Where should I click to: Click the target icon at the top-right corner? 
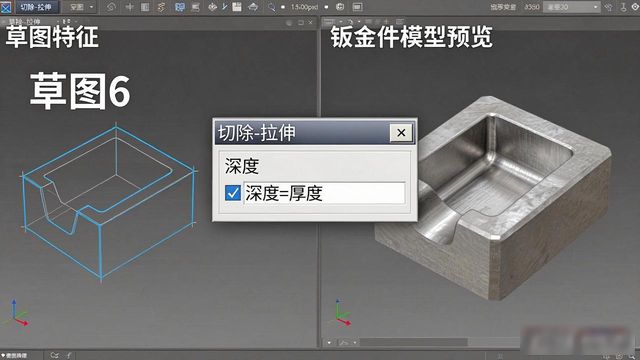[636, 7]
